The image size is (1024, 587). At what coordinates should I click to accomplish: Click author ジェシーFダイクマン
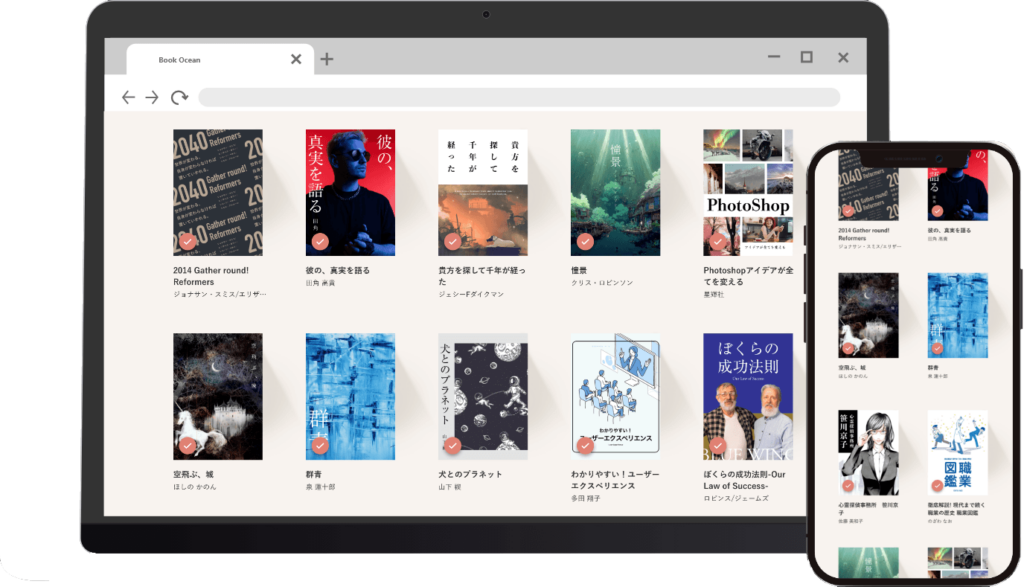tap(471, 294)
